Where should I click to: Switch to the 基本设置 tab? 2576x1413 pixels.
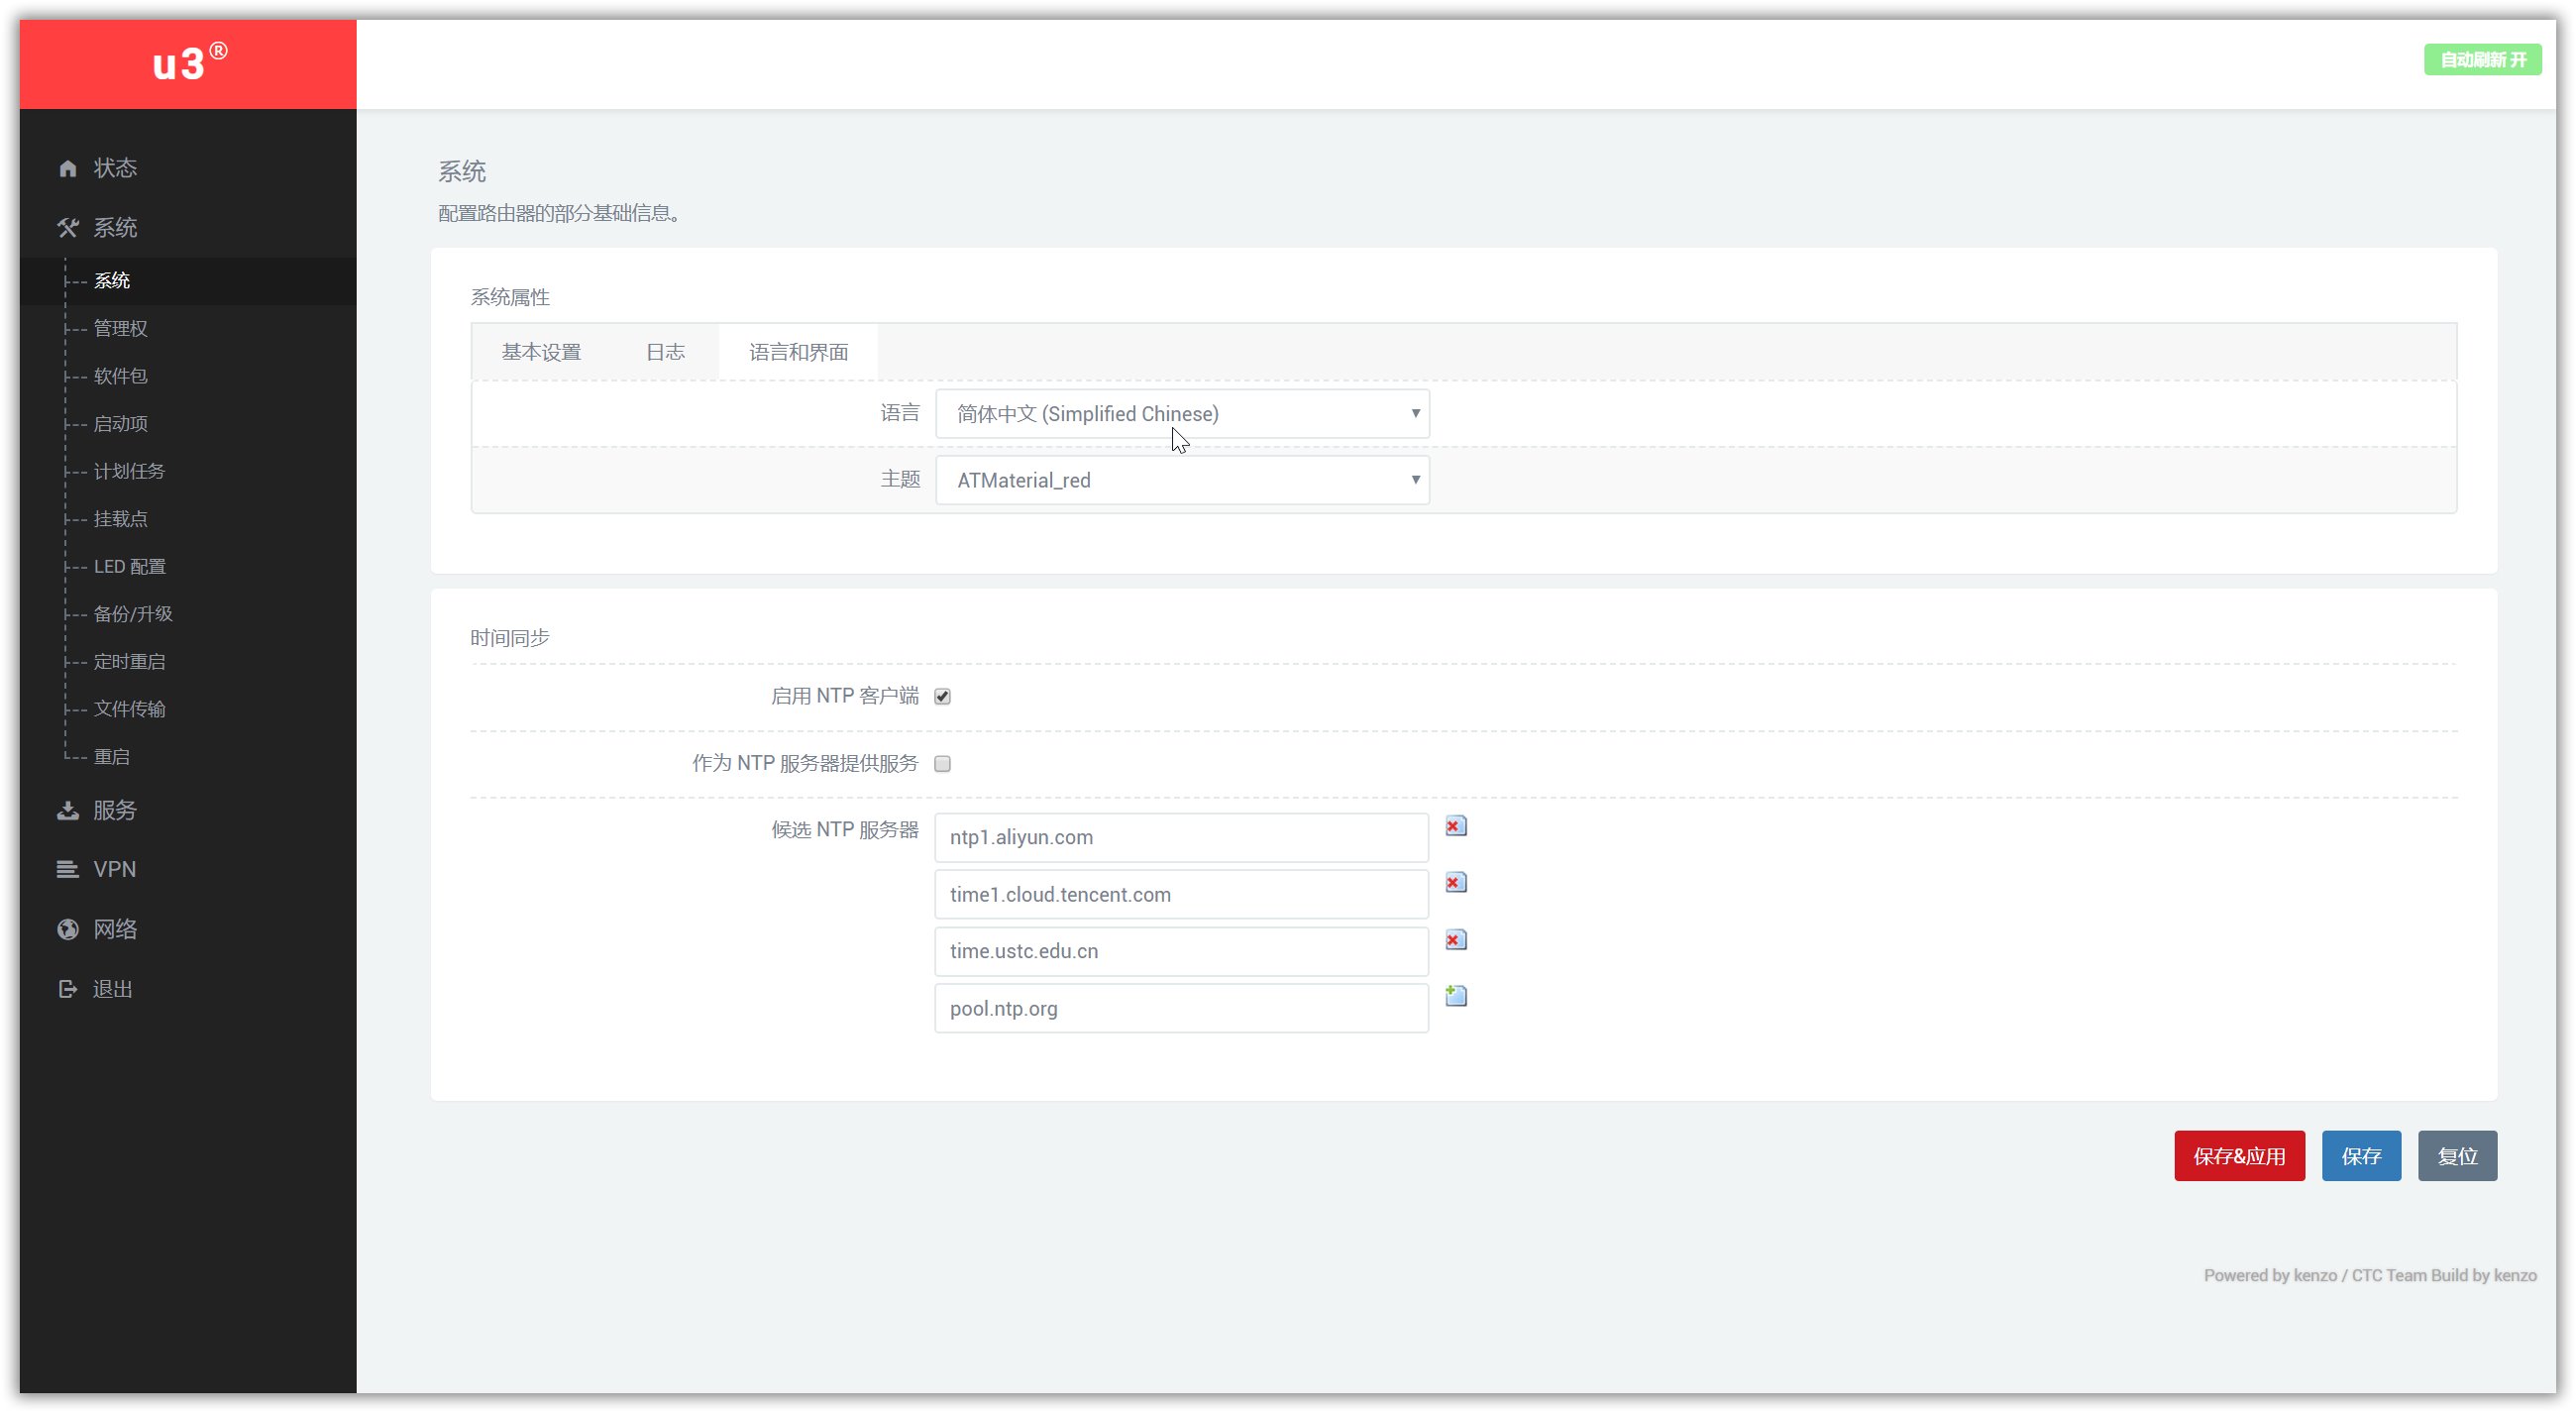click(541, 352)
